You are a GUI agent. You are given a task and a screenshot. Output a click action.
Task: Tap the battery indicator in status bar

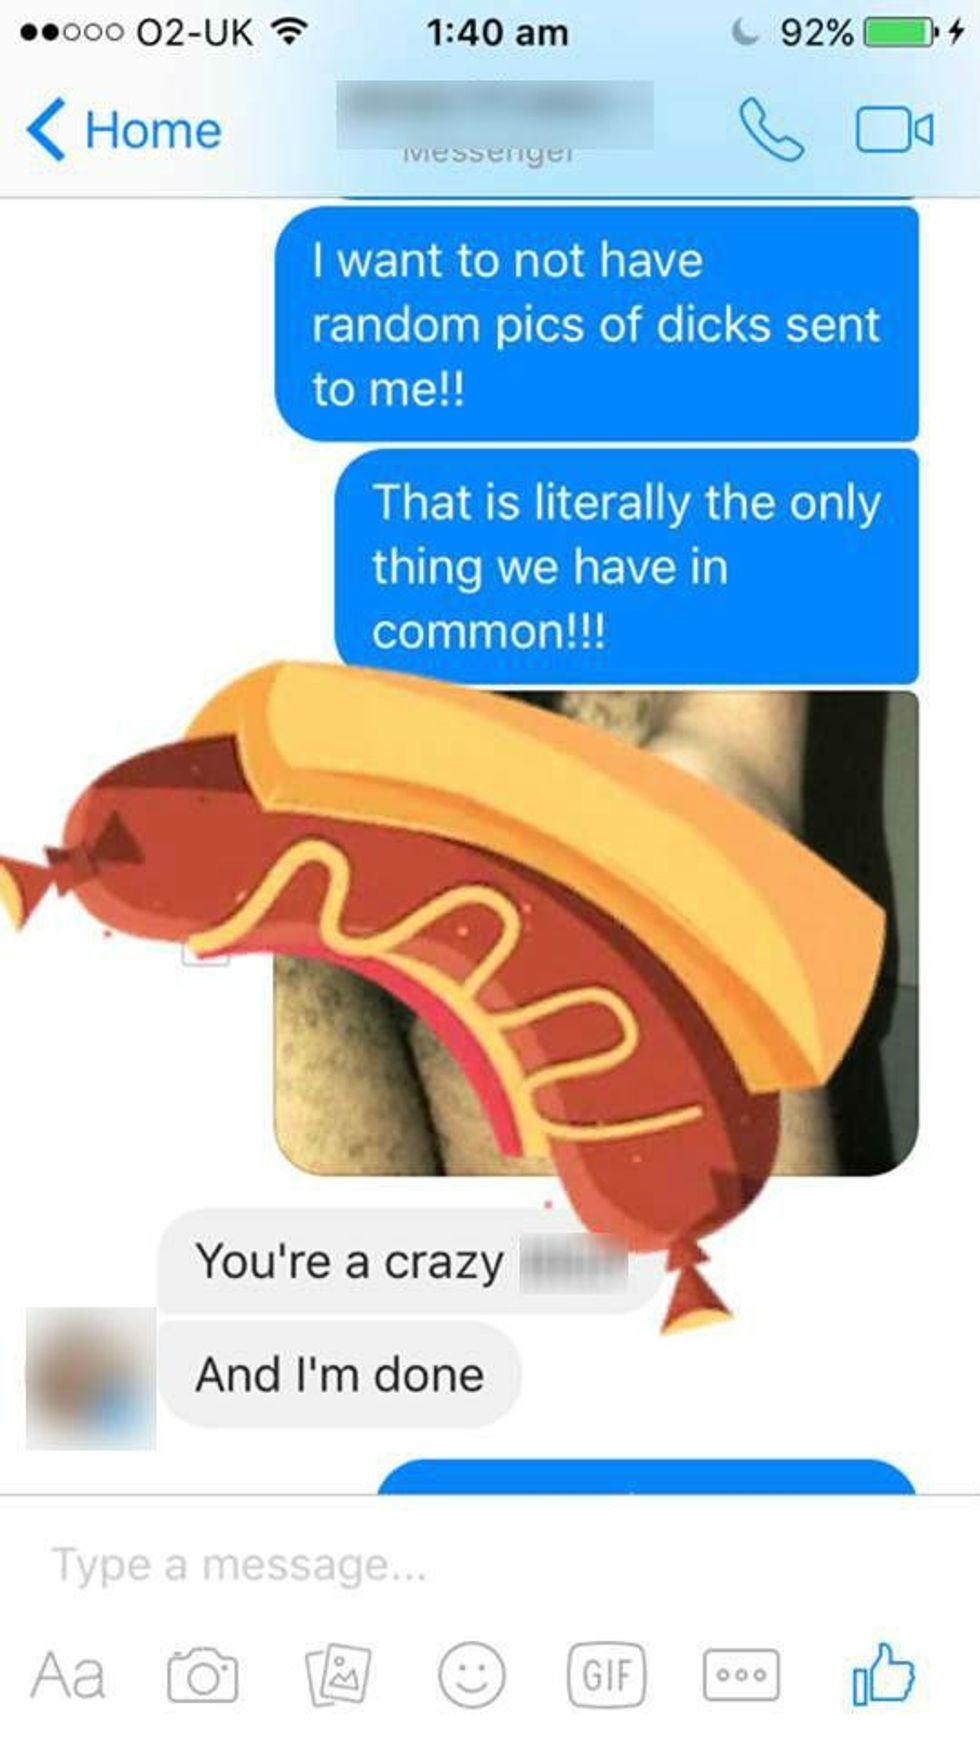click(x=898, y=33)
